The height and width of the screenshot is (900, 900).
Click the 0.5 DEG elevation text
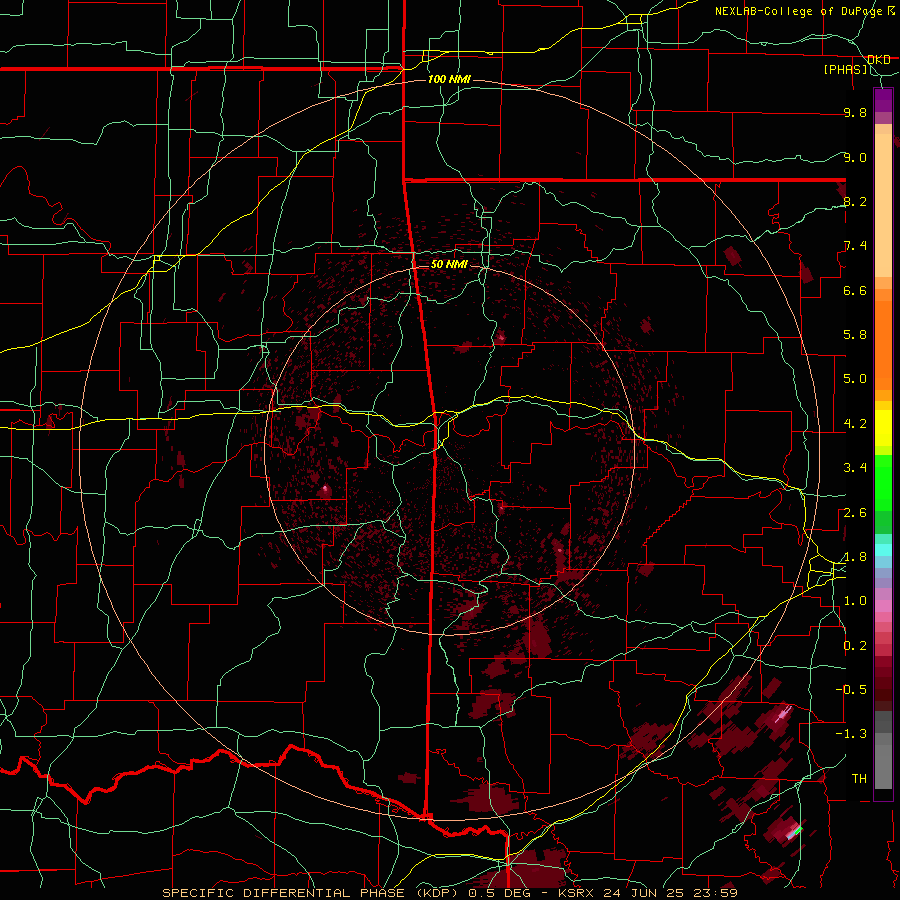coord(498,893)
